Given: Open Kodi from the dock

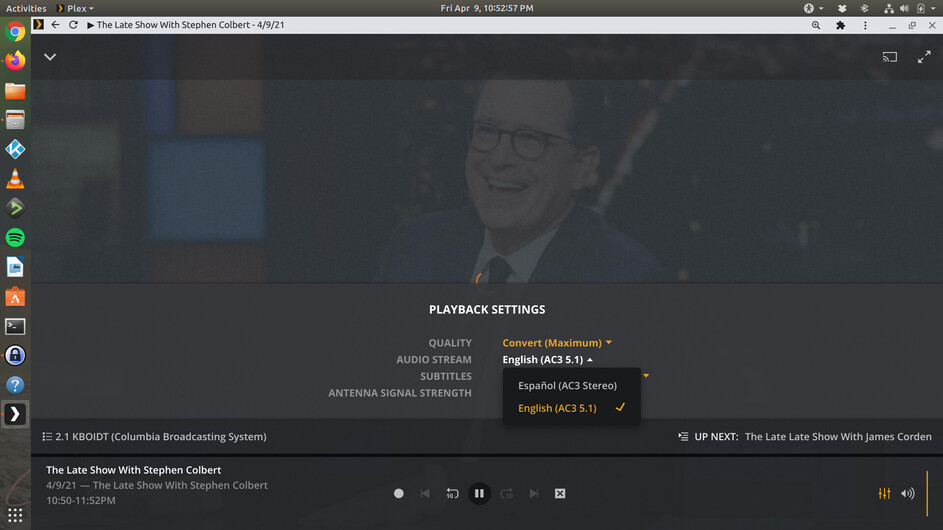Looking at the screenshot, I should click(15, 149).
